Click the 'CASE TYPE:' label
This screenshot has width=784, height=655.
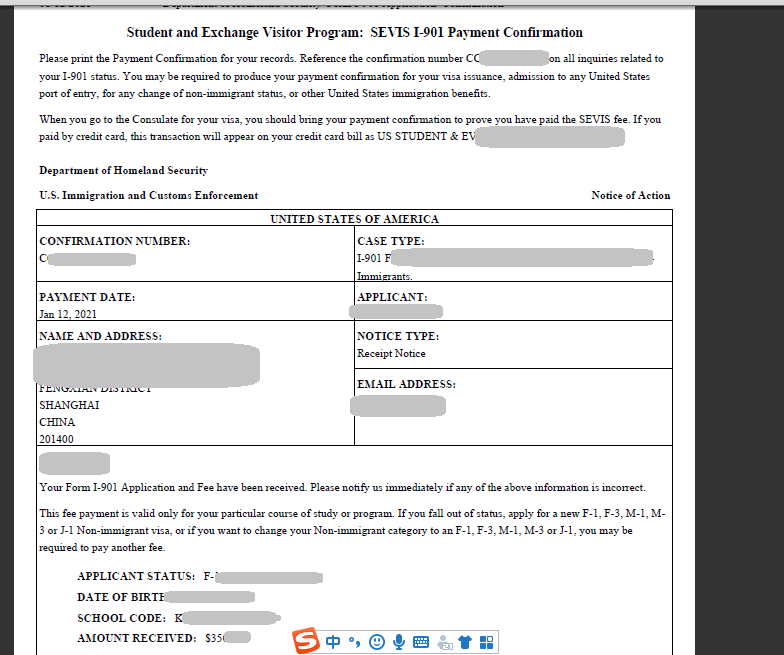[x=390, y=241]
